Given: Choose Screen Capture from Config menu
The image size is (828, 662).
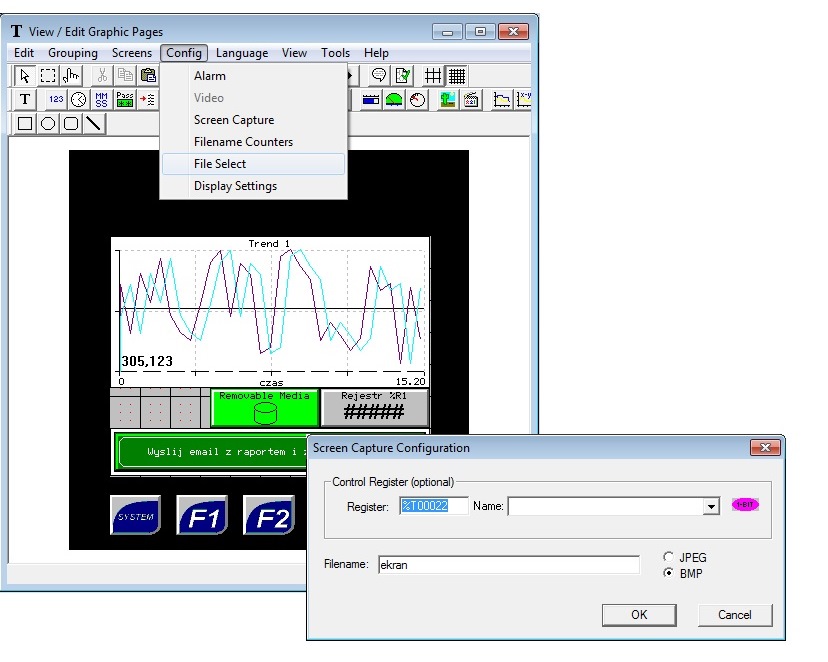Looking at the screenshot, I should click(x=253, y=120).
